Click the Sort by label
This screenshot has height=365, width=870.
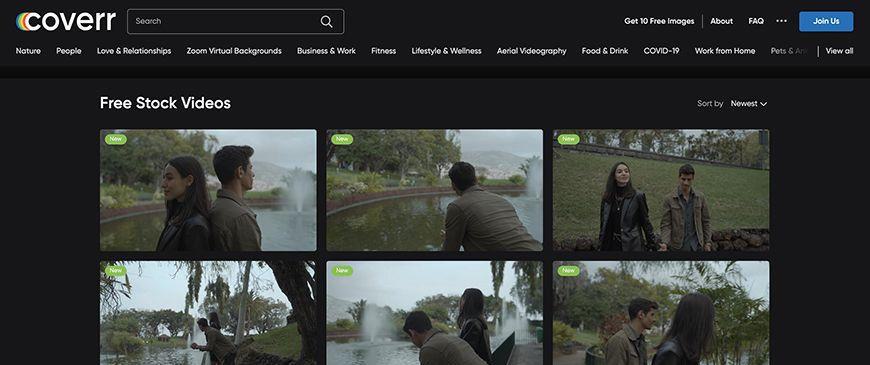pyautogui.click(x=710, y=104)
